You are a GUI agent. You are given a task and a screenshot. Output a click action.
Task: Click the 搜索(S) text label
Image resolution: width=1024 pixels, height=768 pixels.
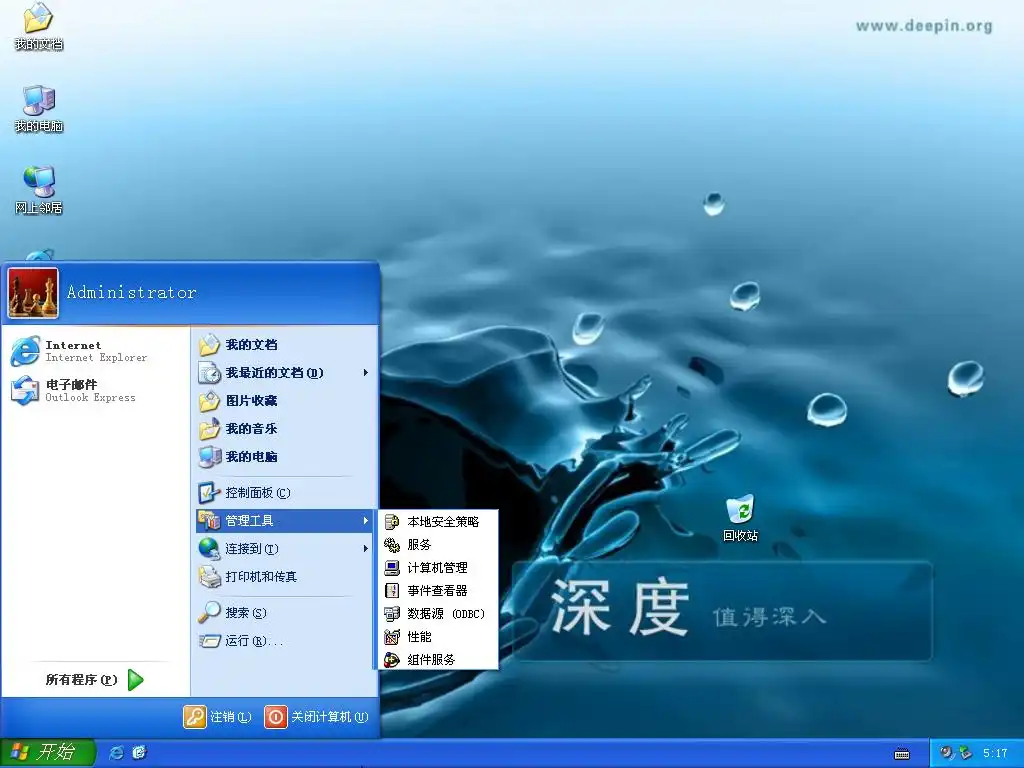246,613
